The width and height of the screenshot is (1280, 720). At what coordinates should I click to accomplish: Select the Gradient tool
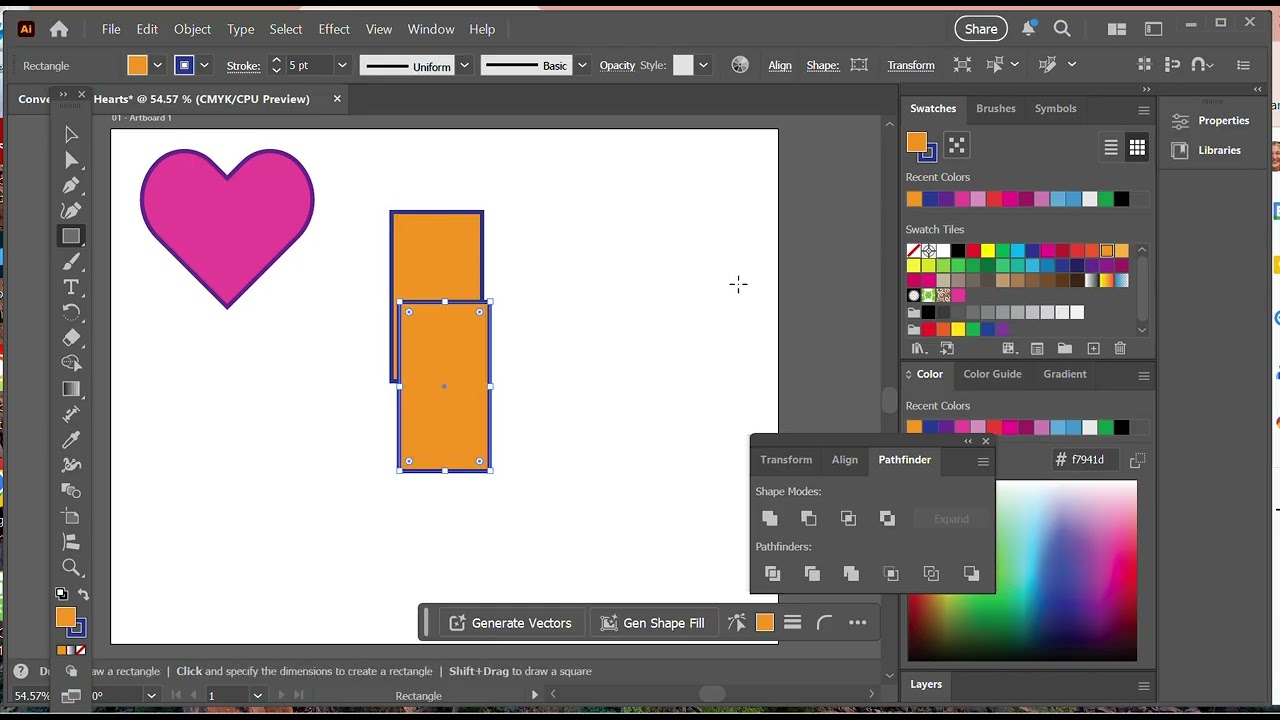pos(71,389)
